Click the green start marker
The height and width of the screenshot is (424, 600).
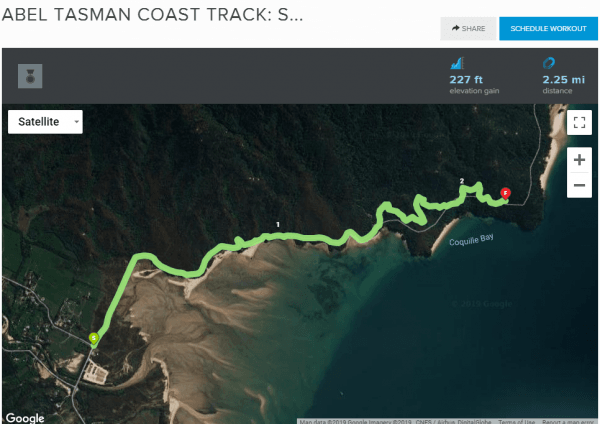pos(94,339)
